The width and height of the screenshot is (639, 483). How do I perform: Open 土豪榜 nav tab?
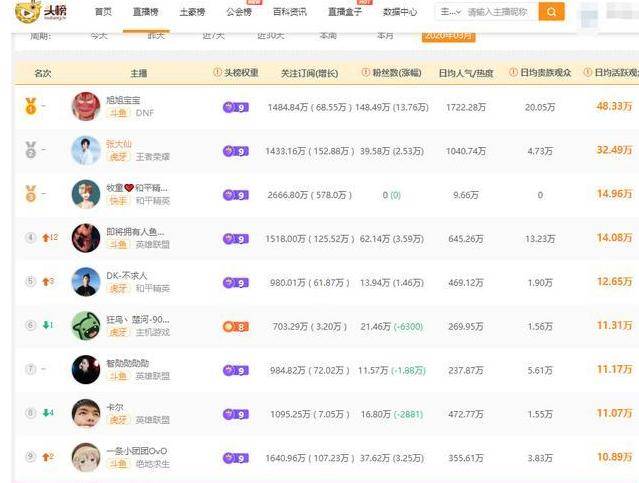(192, 12)
